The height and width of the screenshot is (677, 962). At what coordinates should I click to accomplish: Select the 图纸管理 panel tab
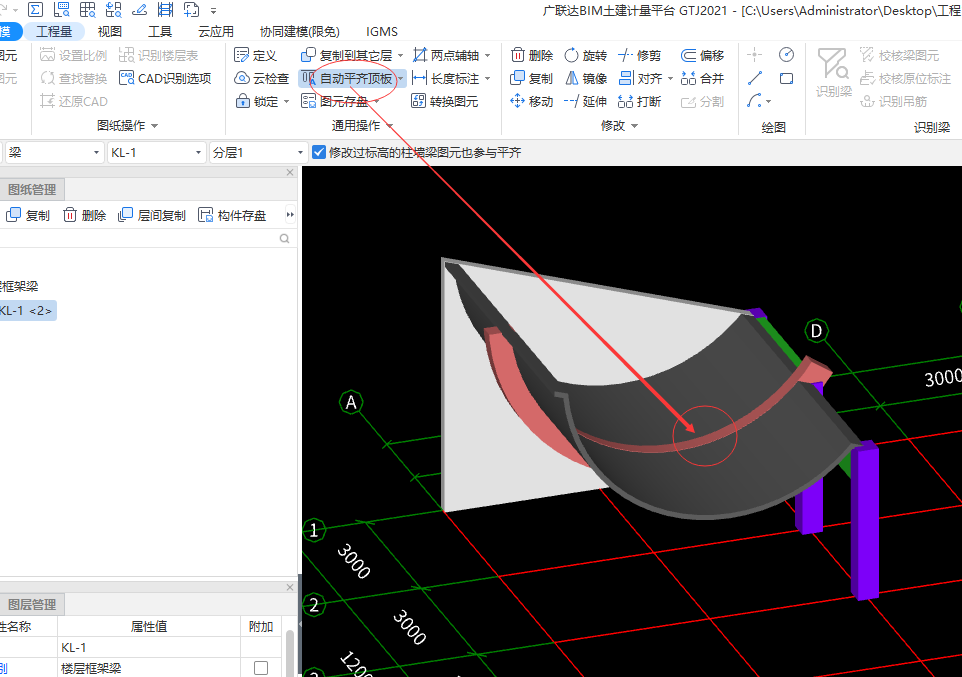(x=31, y=190)
